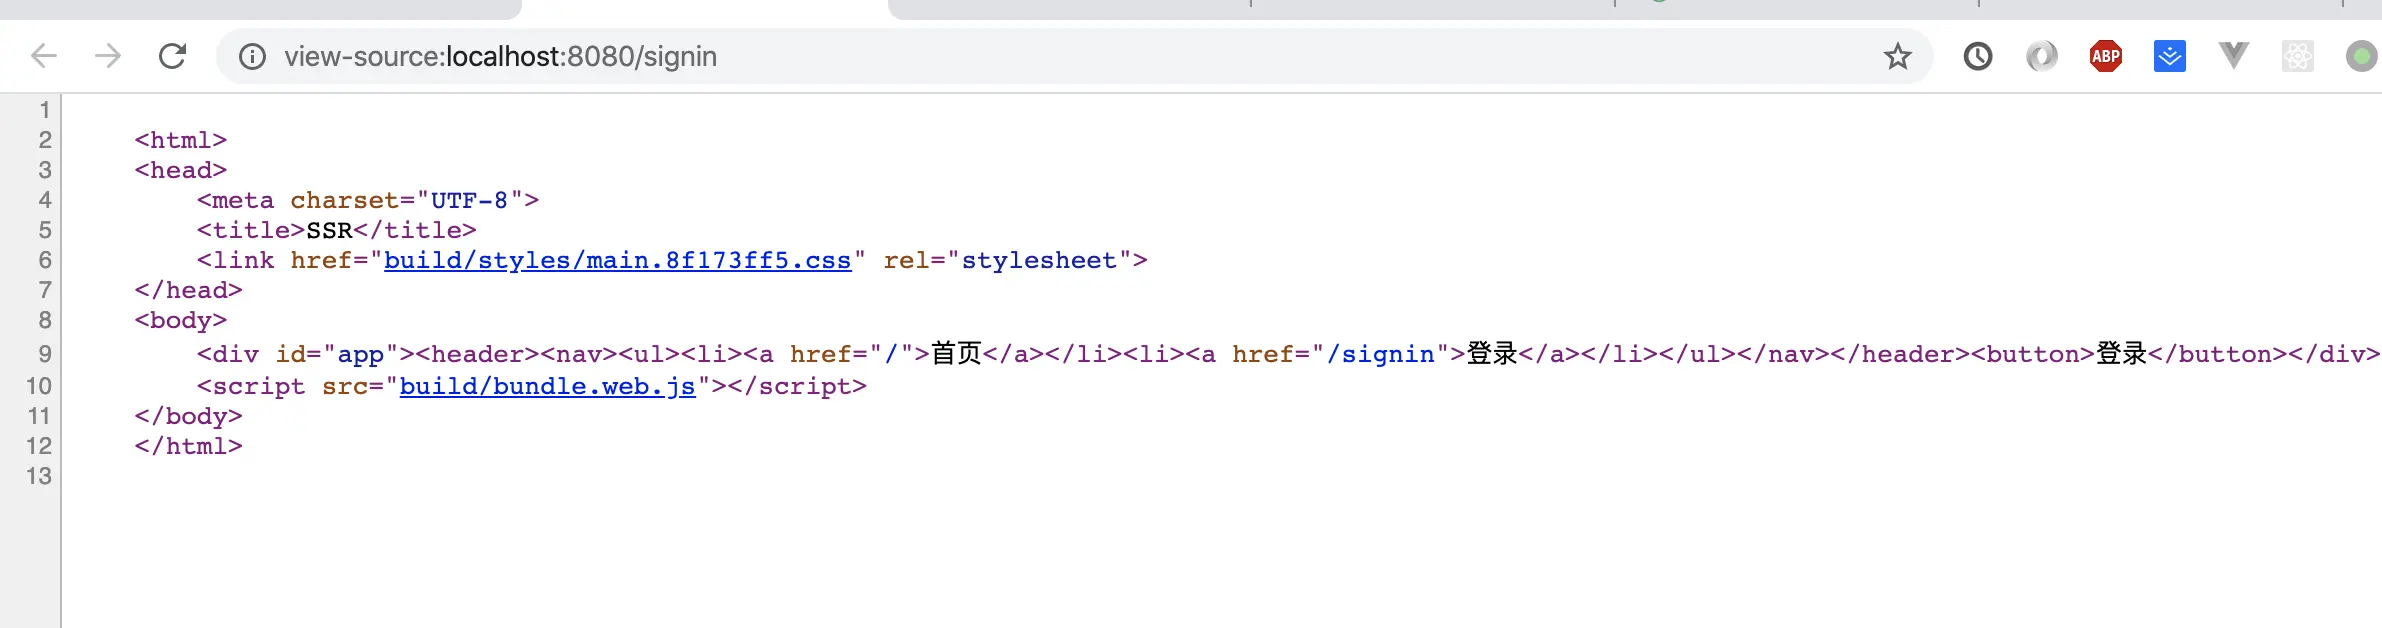Click the 首页 link text in source
Image resolution: width=2382 pixels, height=628 pixels.
(x=956, y=353)
